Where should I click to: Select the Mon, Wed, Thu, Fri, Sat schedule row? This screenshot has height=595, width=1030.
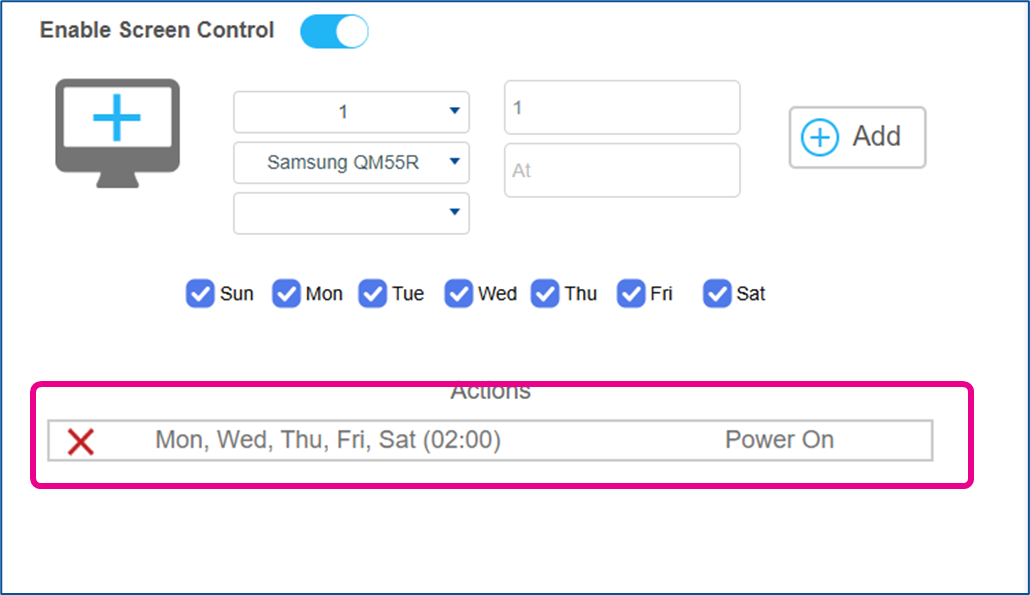coord(490,440)
